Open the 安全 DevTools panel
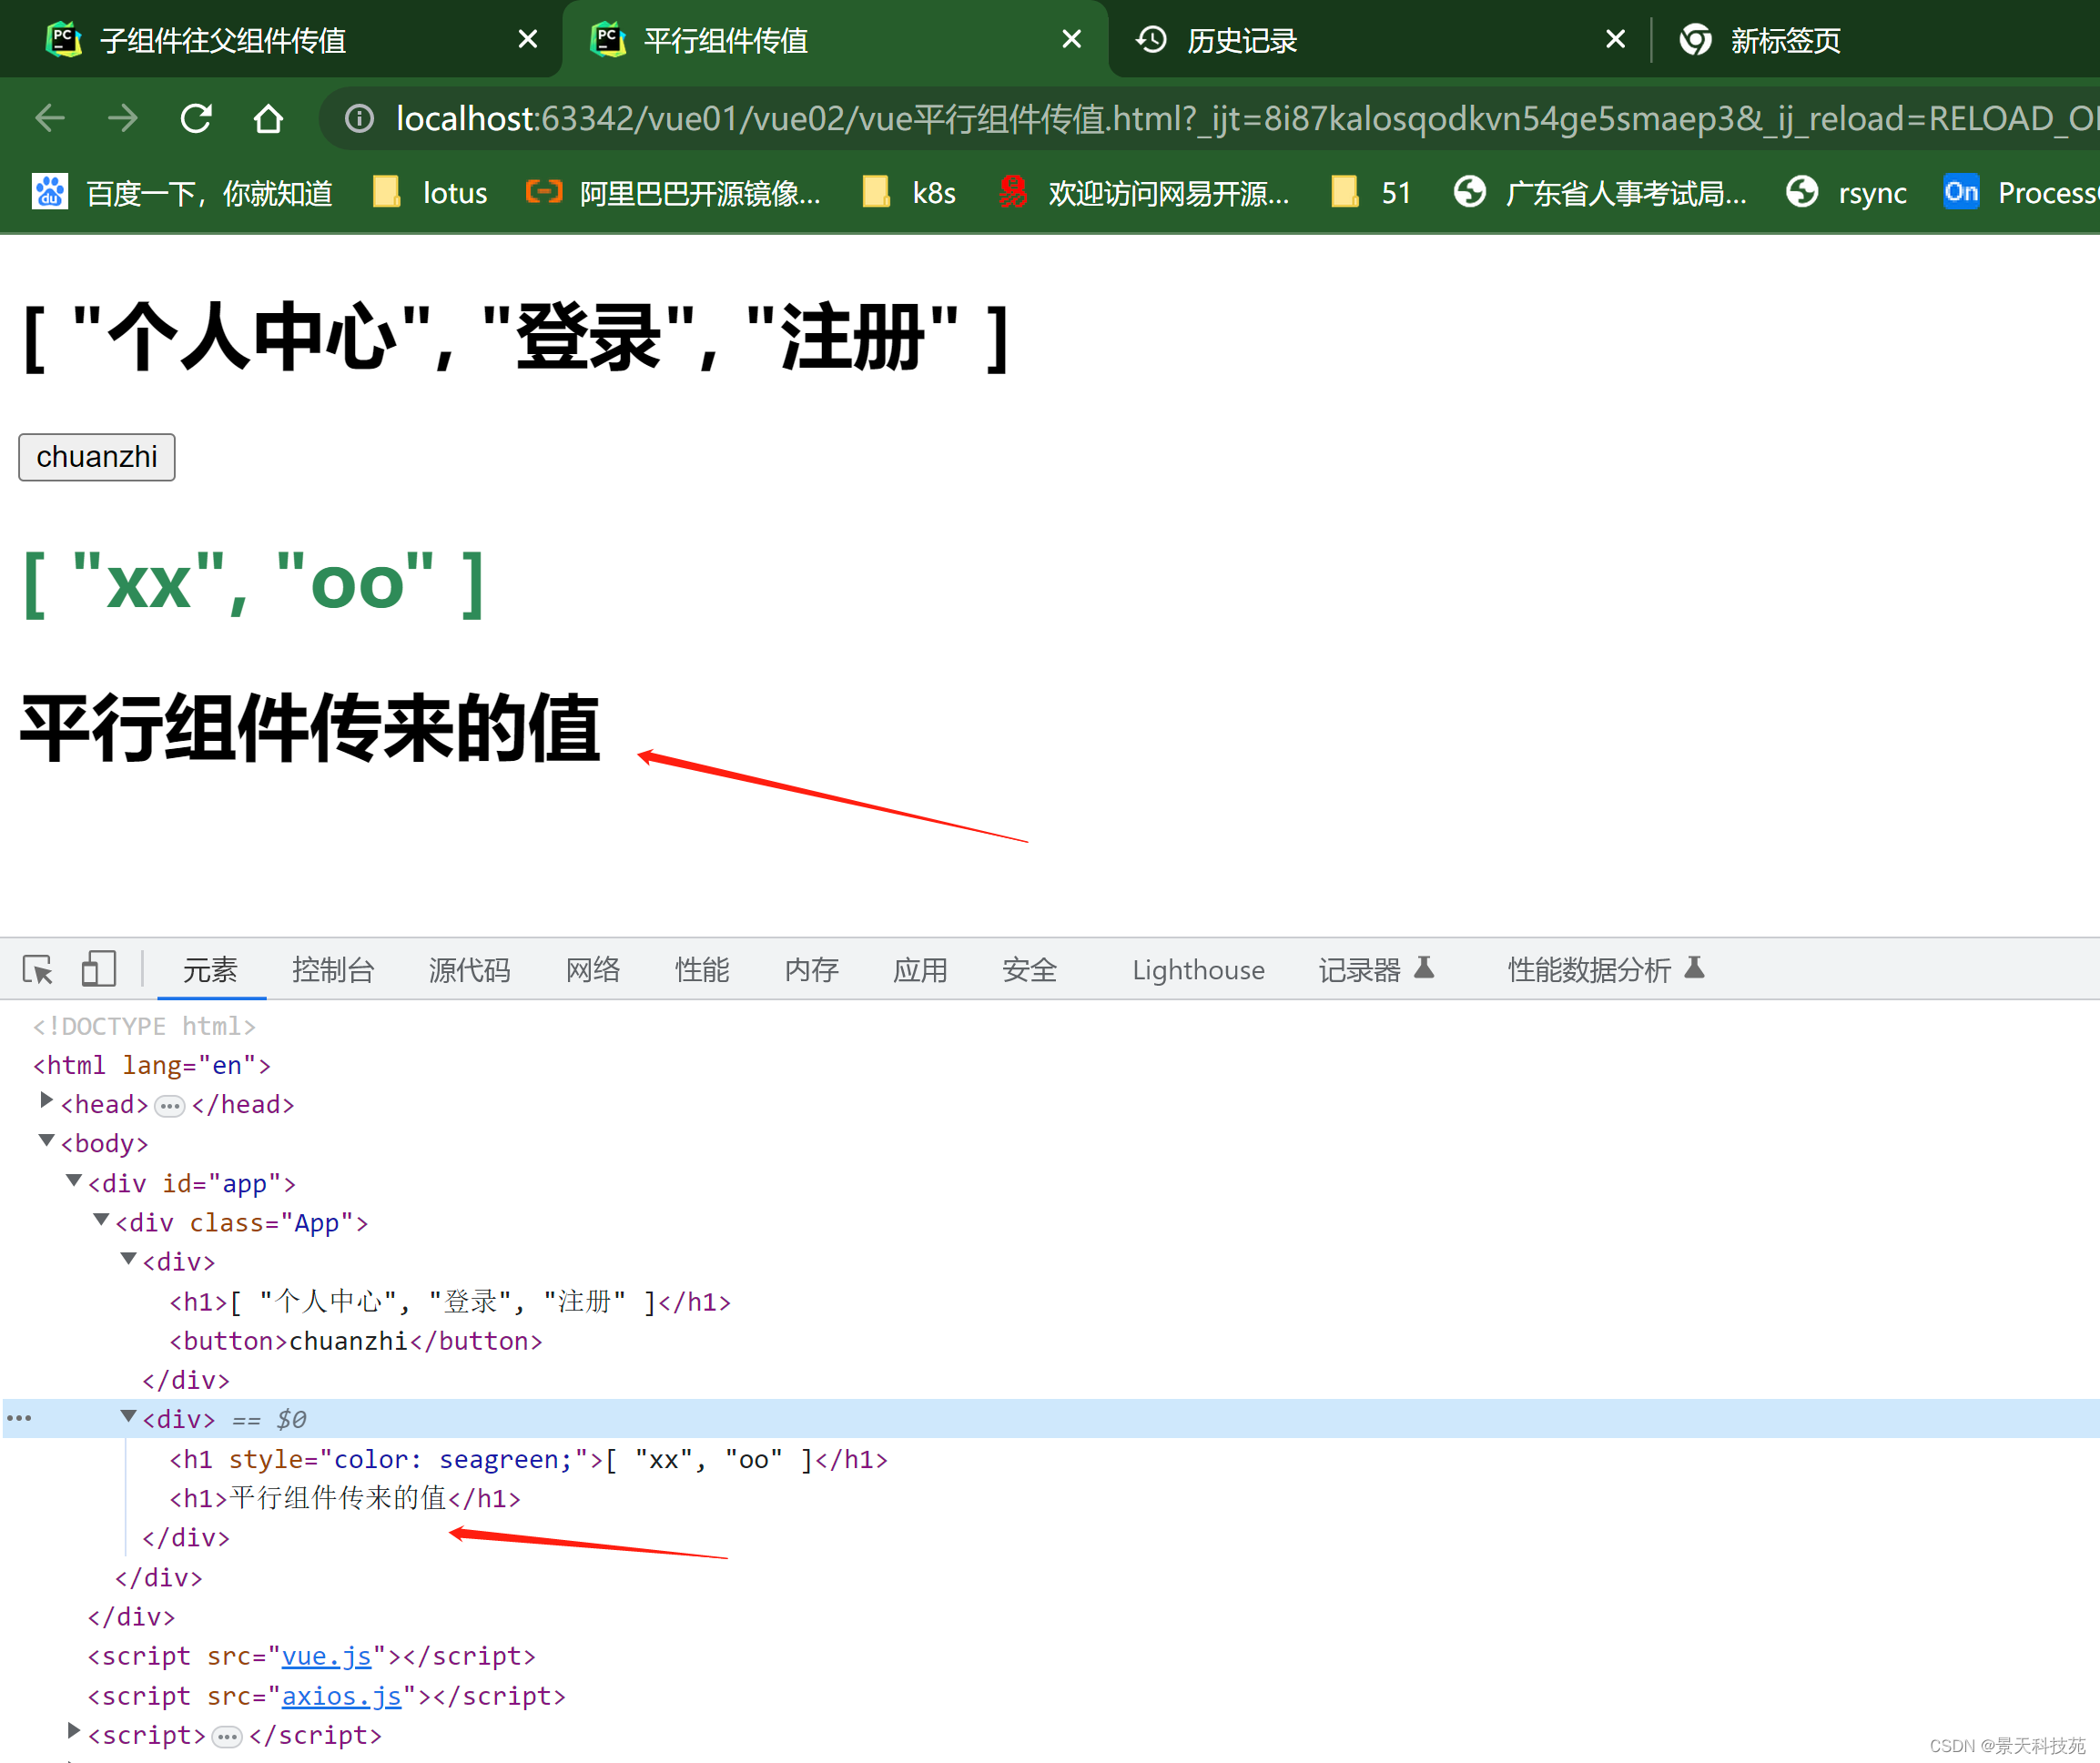 [x=1029, y=969]
